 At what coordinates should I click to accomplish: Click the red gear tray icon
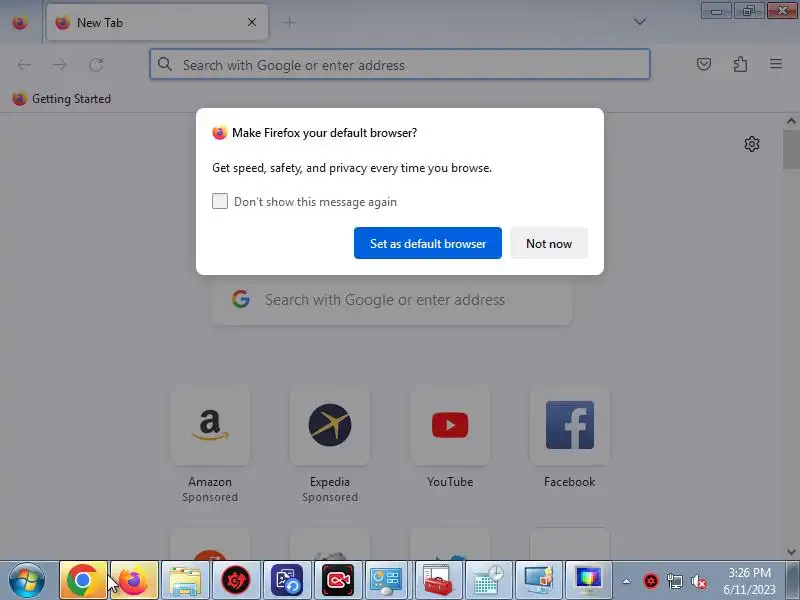(651, 581)
